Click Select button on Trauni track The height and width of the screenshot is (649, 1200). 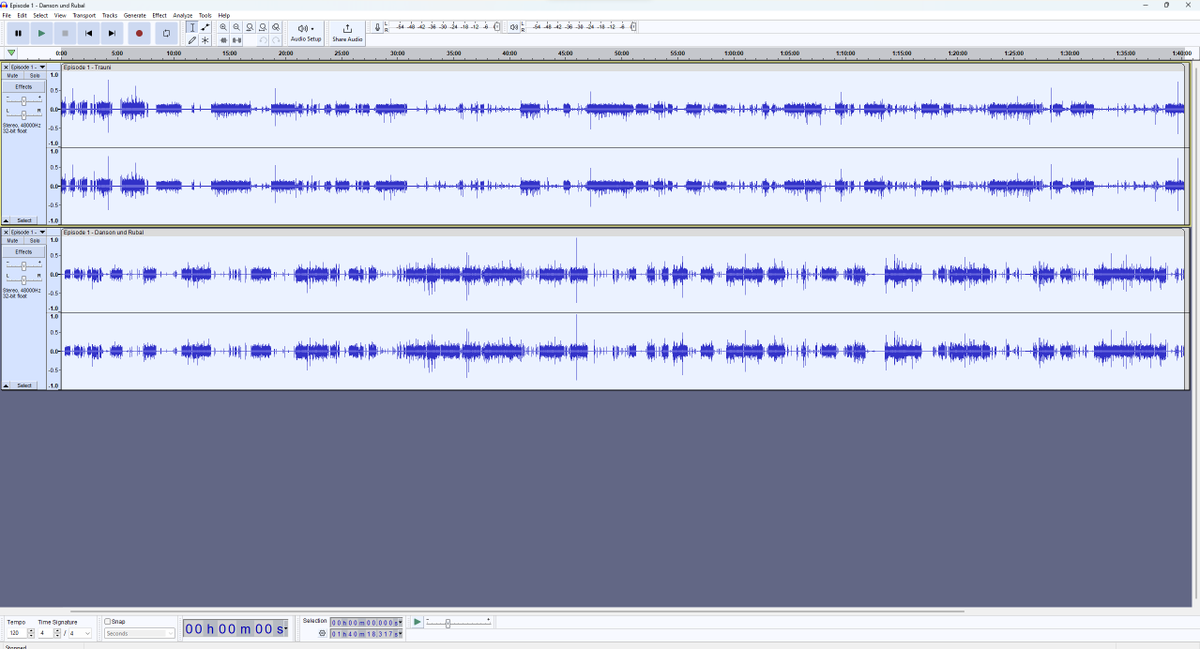pyautogui.click(x=24, y=220)
